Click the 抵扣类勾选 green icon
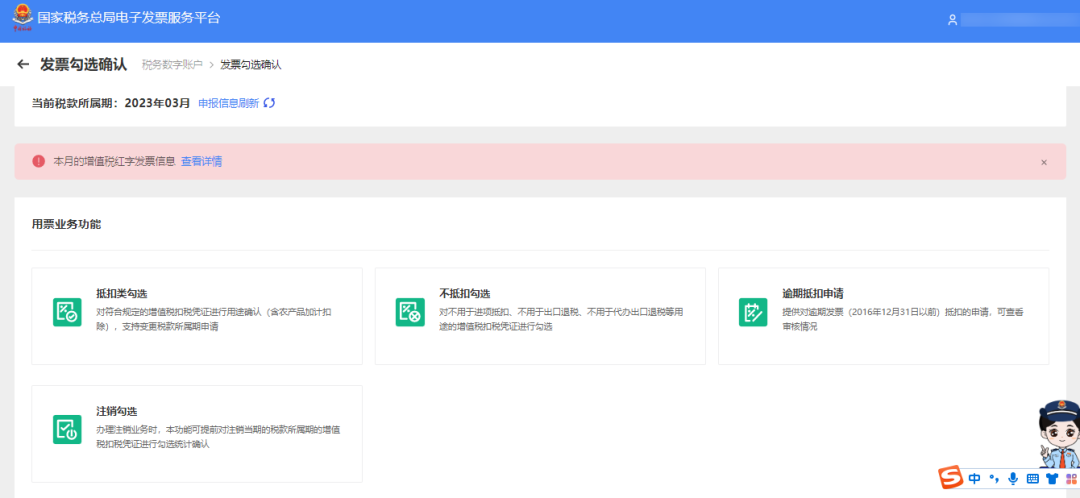The width and height of the screenshot is (1080, 498). point(68,312)
